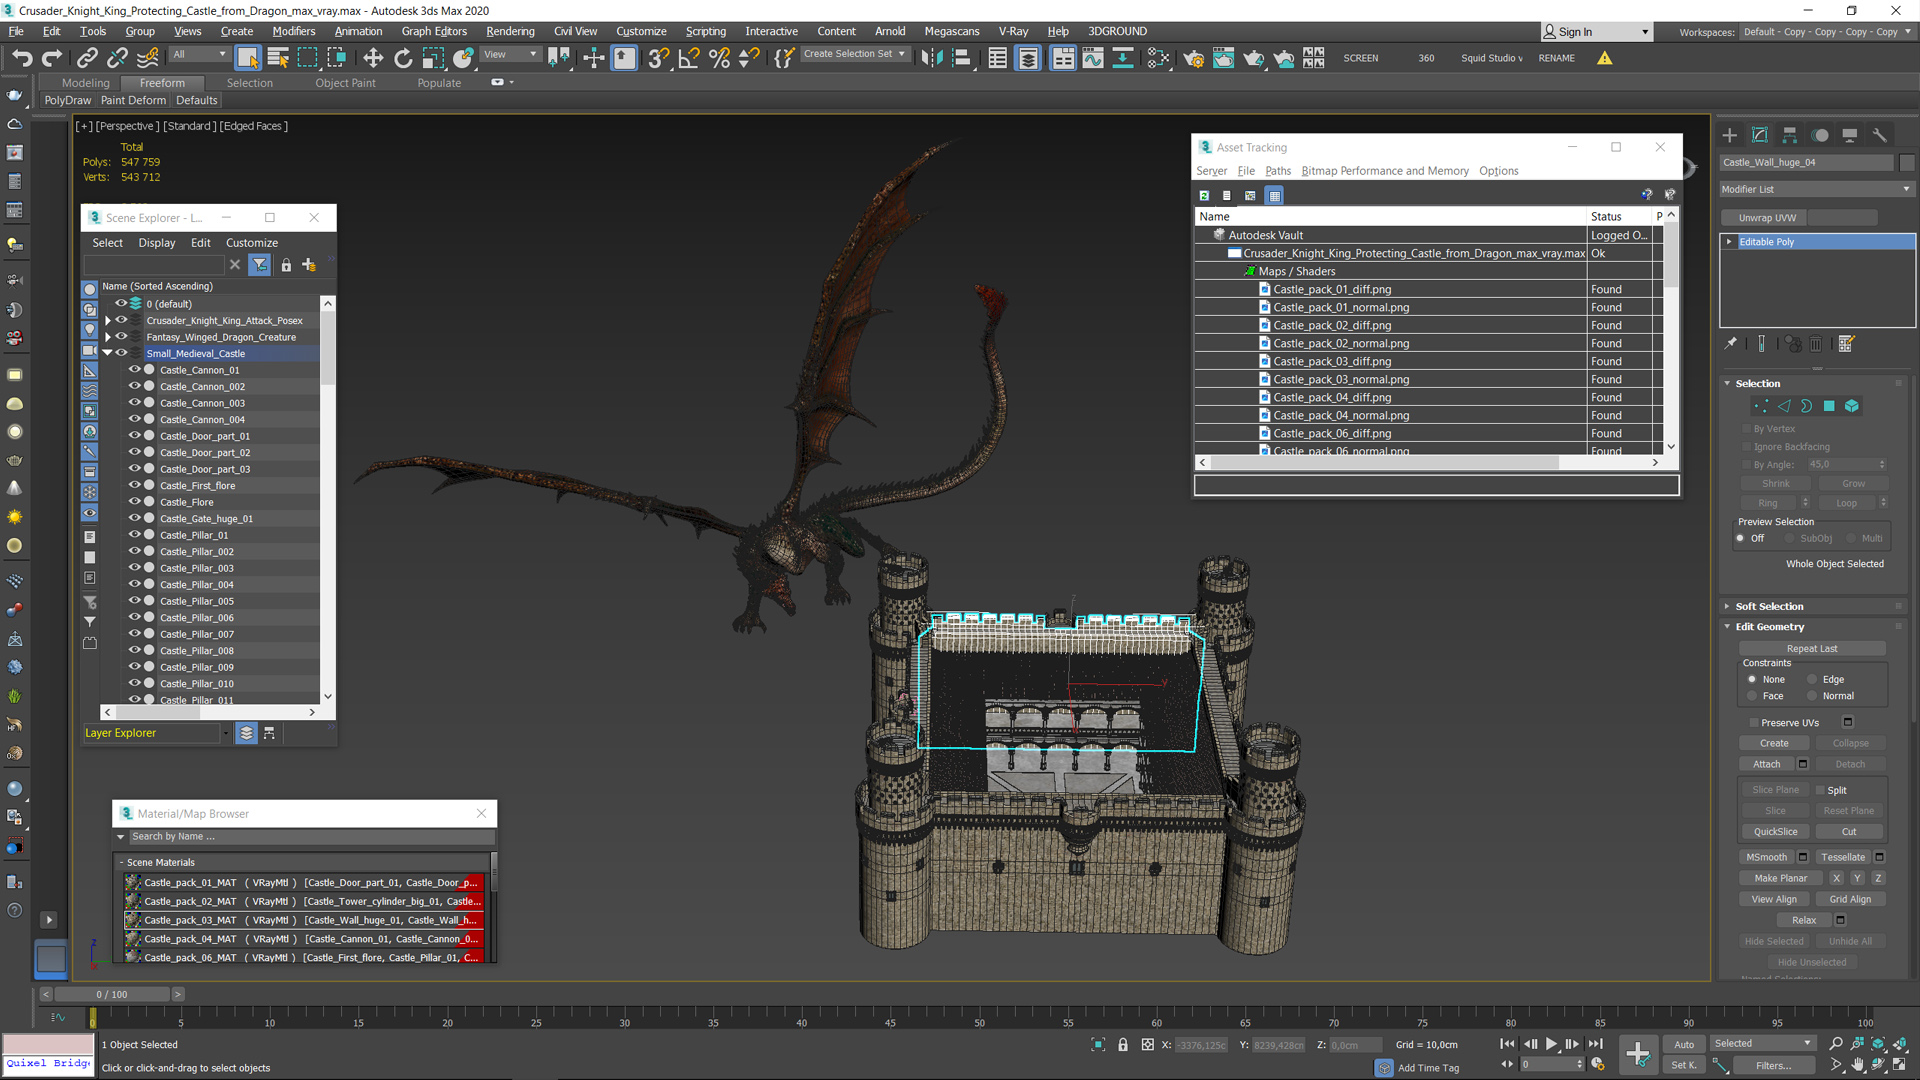Open the Material Editor icon

(x=1158, y=58)
